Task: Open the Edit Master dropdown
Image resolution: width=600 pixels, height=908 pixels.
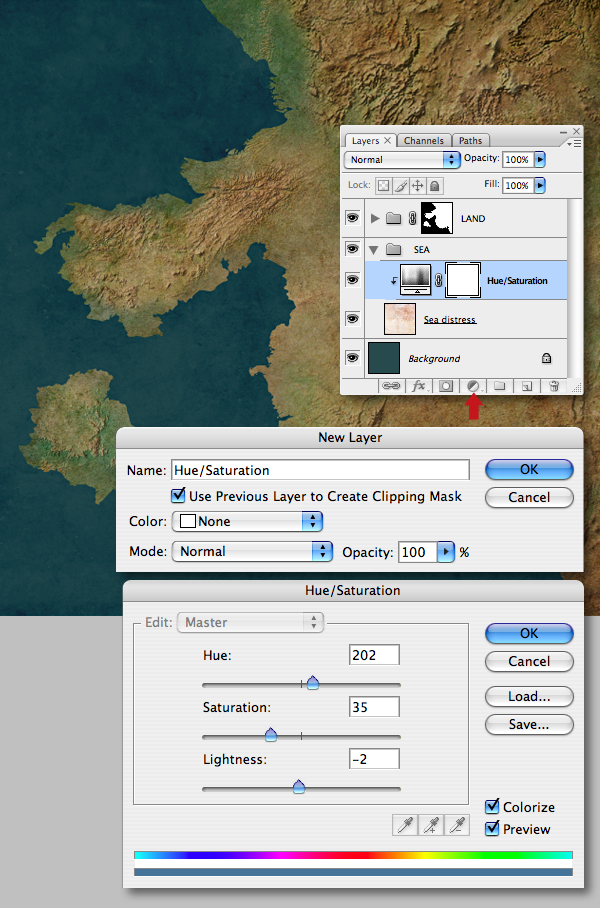Action: (x=250, y=623)
